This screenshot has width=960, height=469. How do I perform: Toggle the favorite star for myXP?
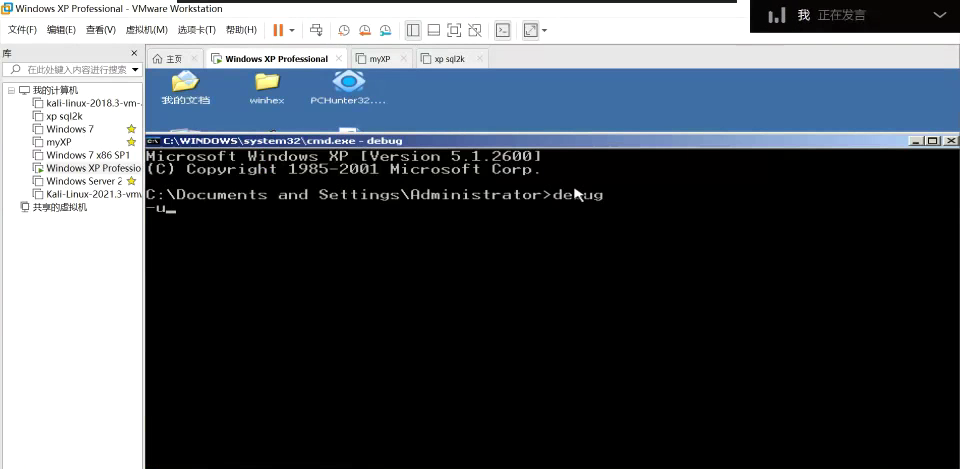[x=131, y=142]
